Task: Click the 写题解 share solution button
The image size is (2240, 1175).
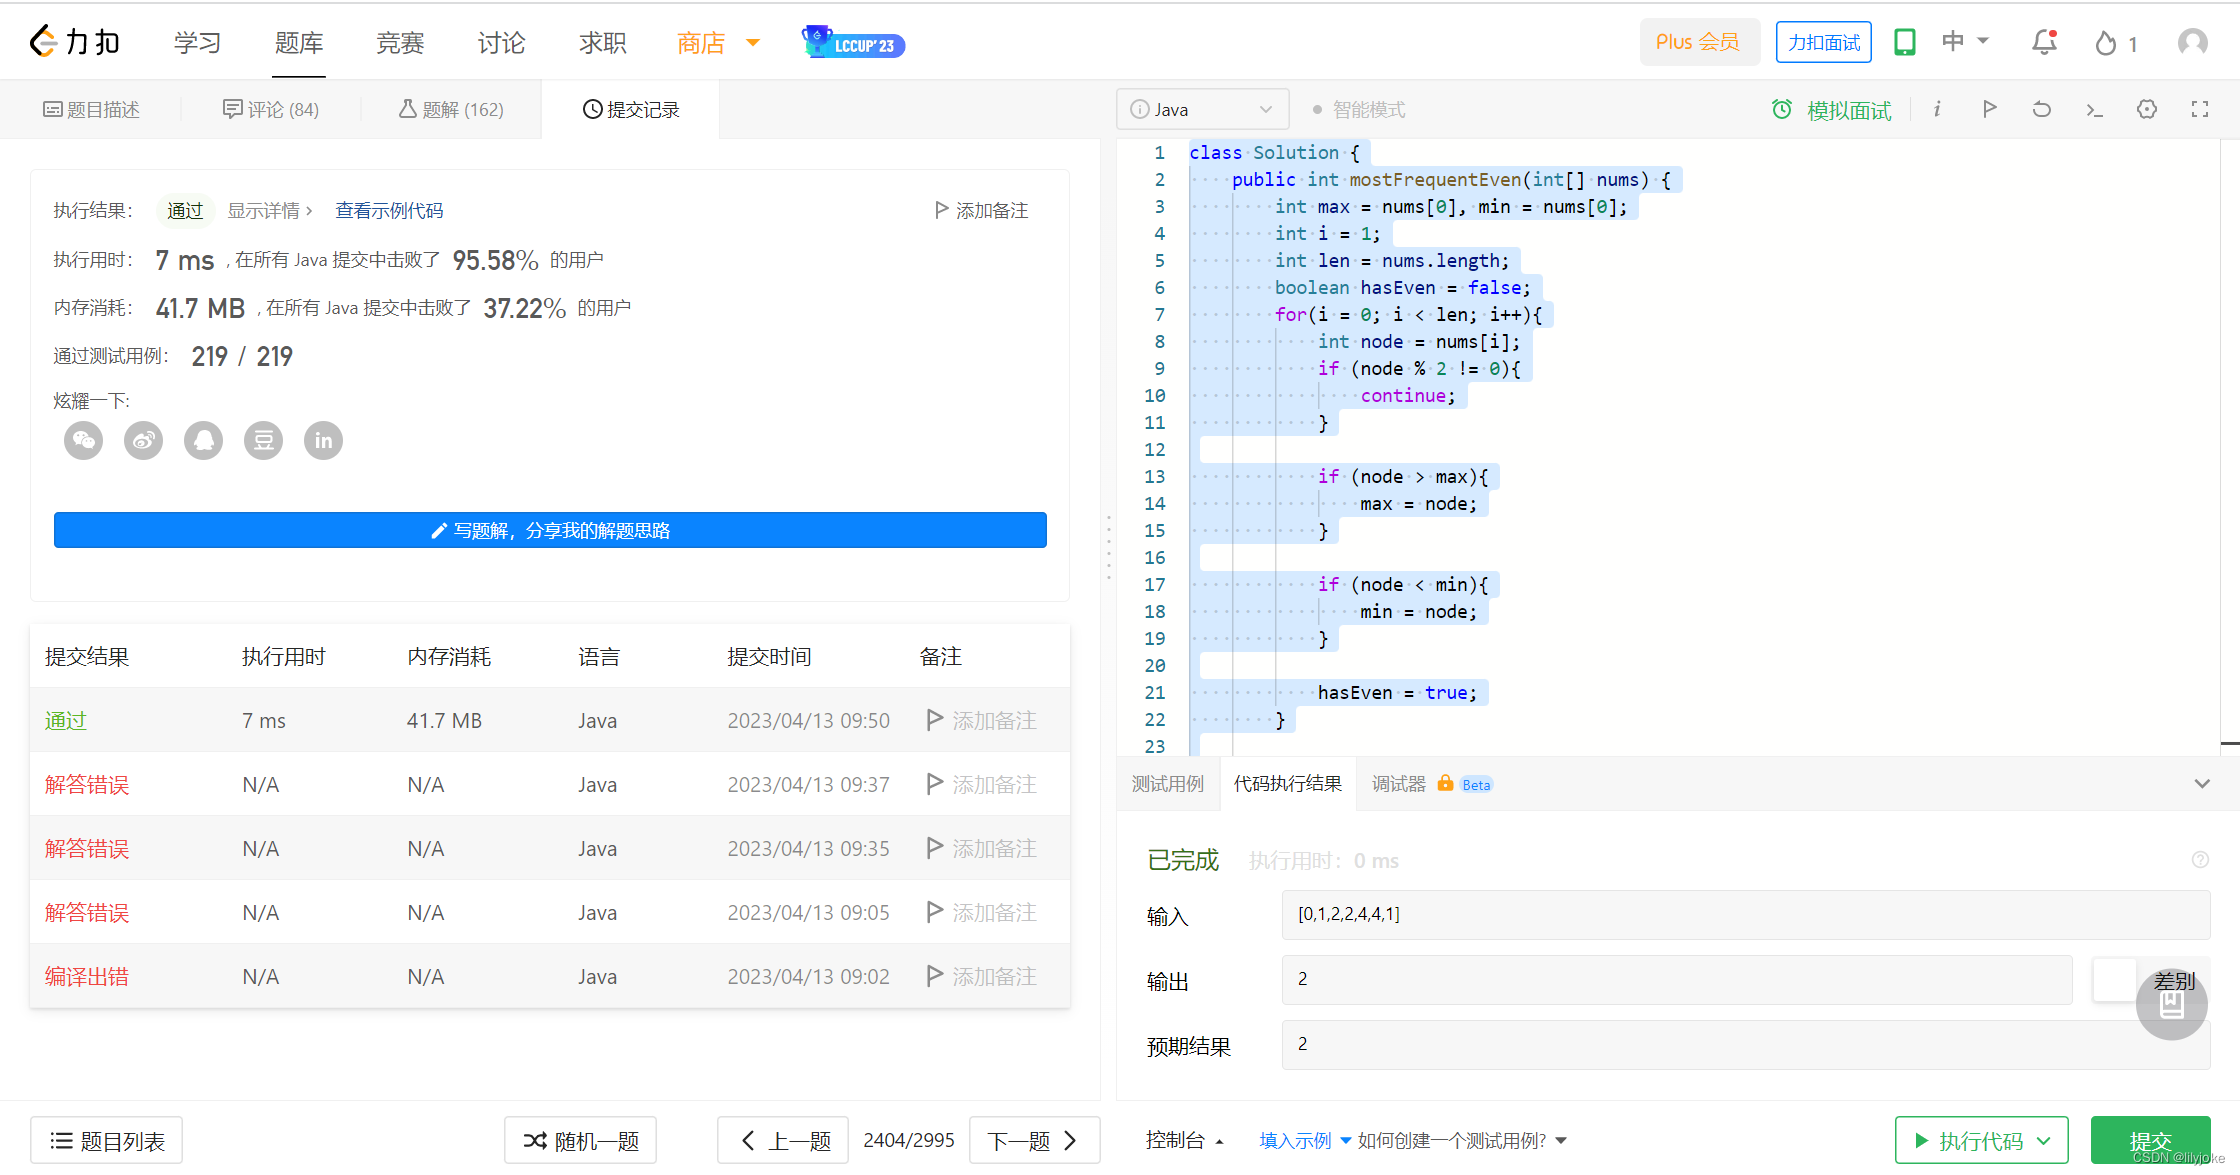Action: point(550,530)
